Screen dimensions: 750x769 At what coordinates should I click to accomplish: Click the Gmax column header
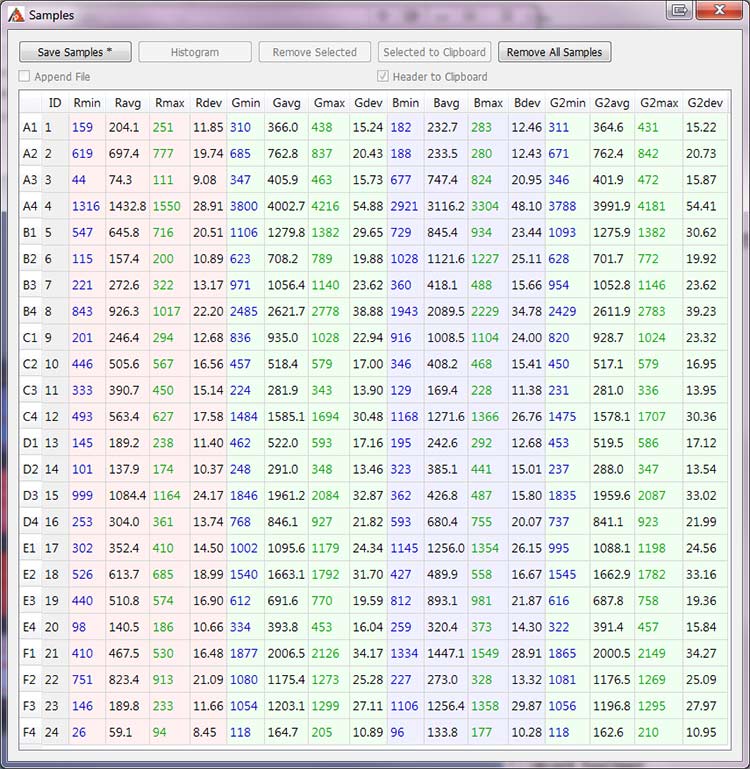tap(329, 103)
